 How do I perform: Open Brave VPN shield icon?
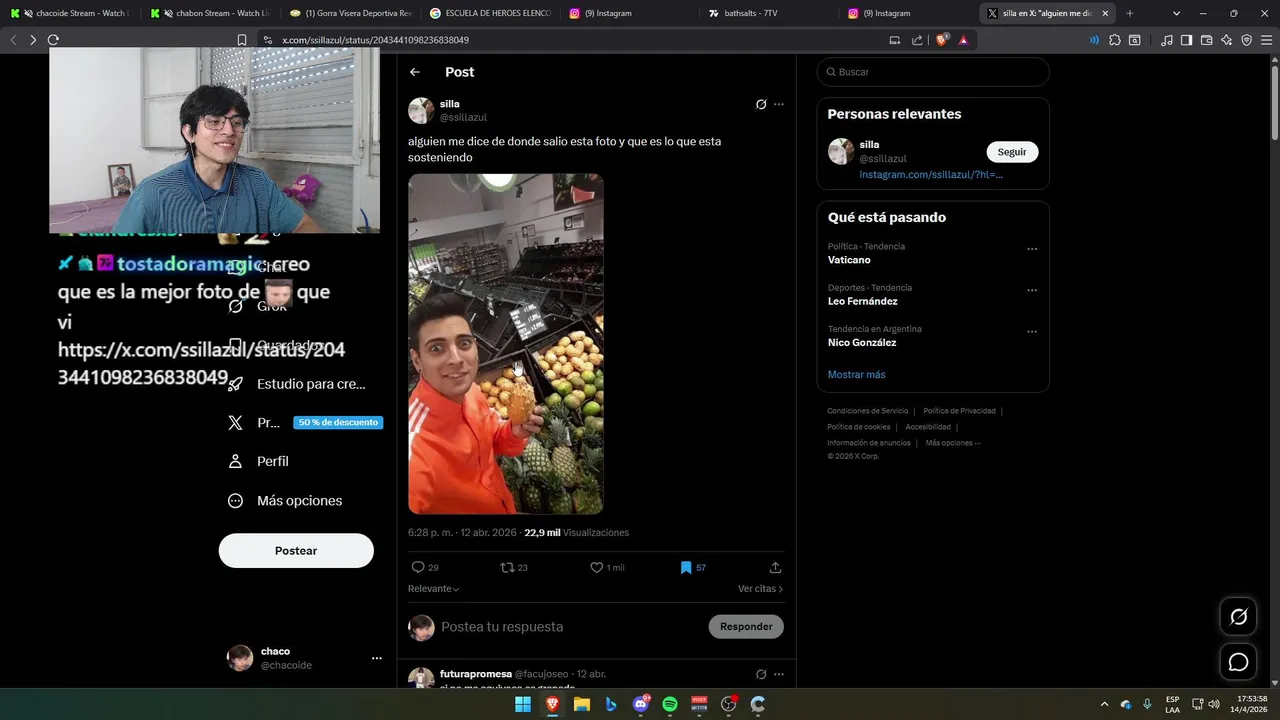1247,40
